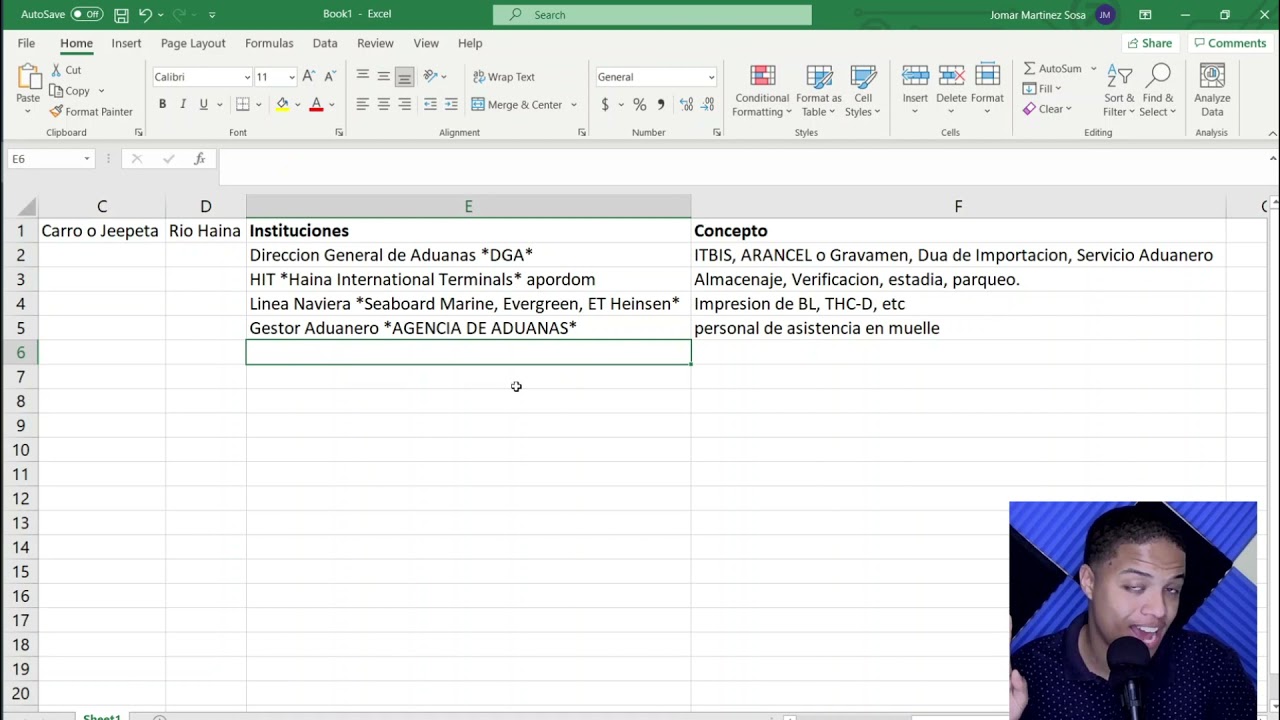Switch to the Page Layout tab
Image resolution: width=1280 pixels, height=720 pixels.
(193, 43)
